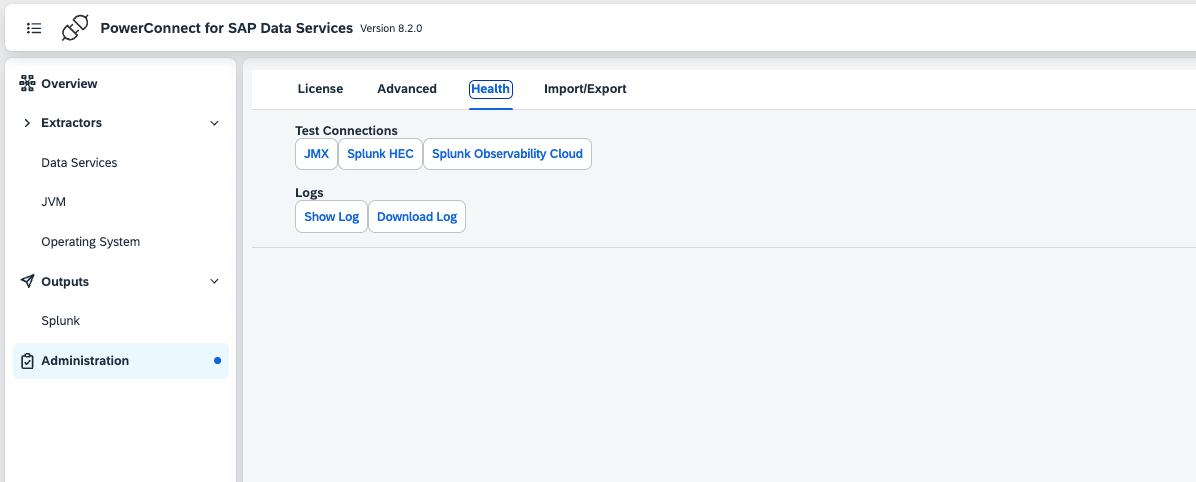The height and width of the screenshot is (482, 1196).
Task: Click the Download Log button
Action: click(417, 217)
